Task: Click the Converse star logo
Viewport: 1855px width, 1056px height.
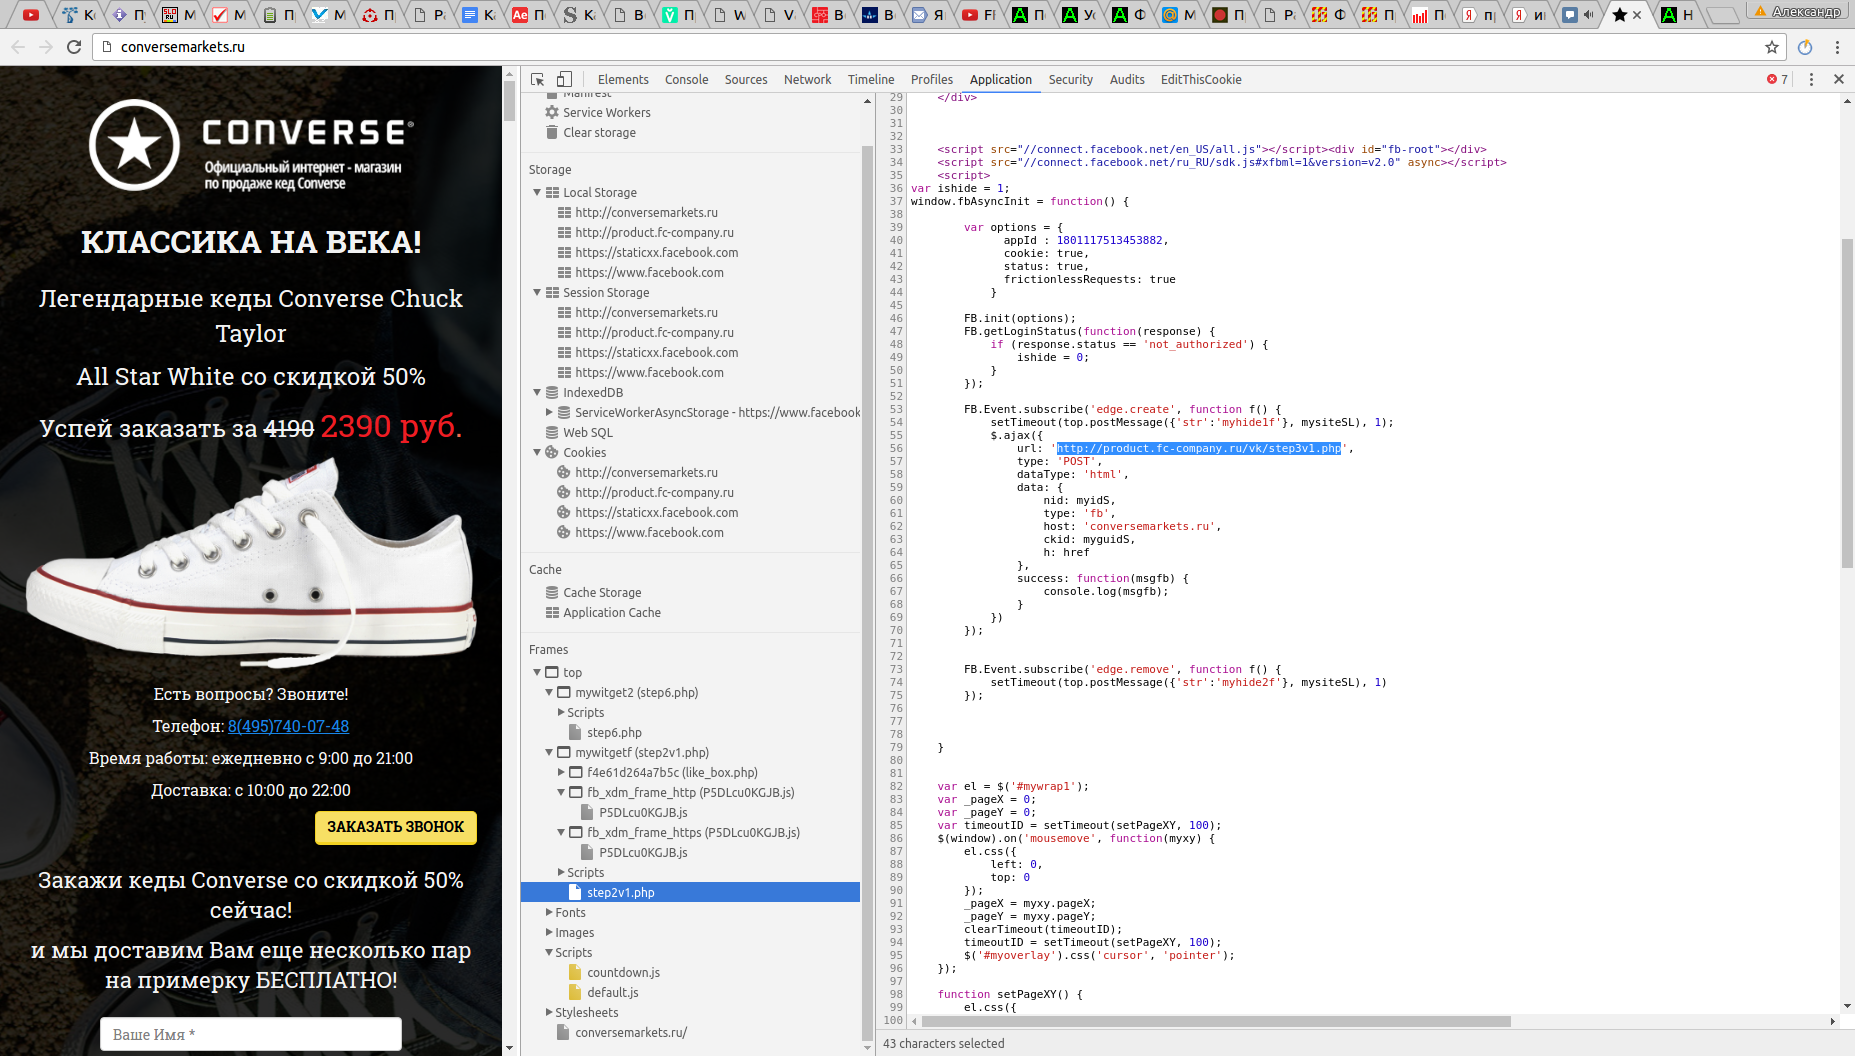Action: pyautogui.click(x=135, y=146)
